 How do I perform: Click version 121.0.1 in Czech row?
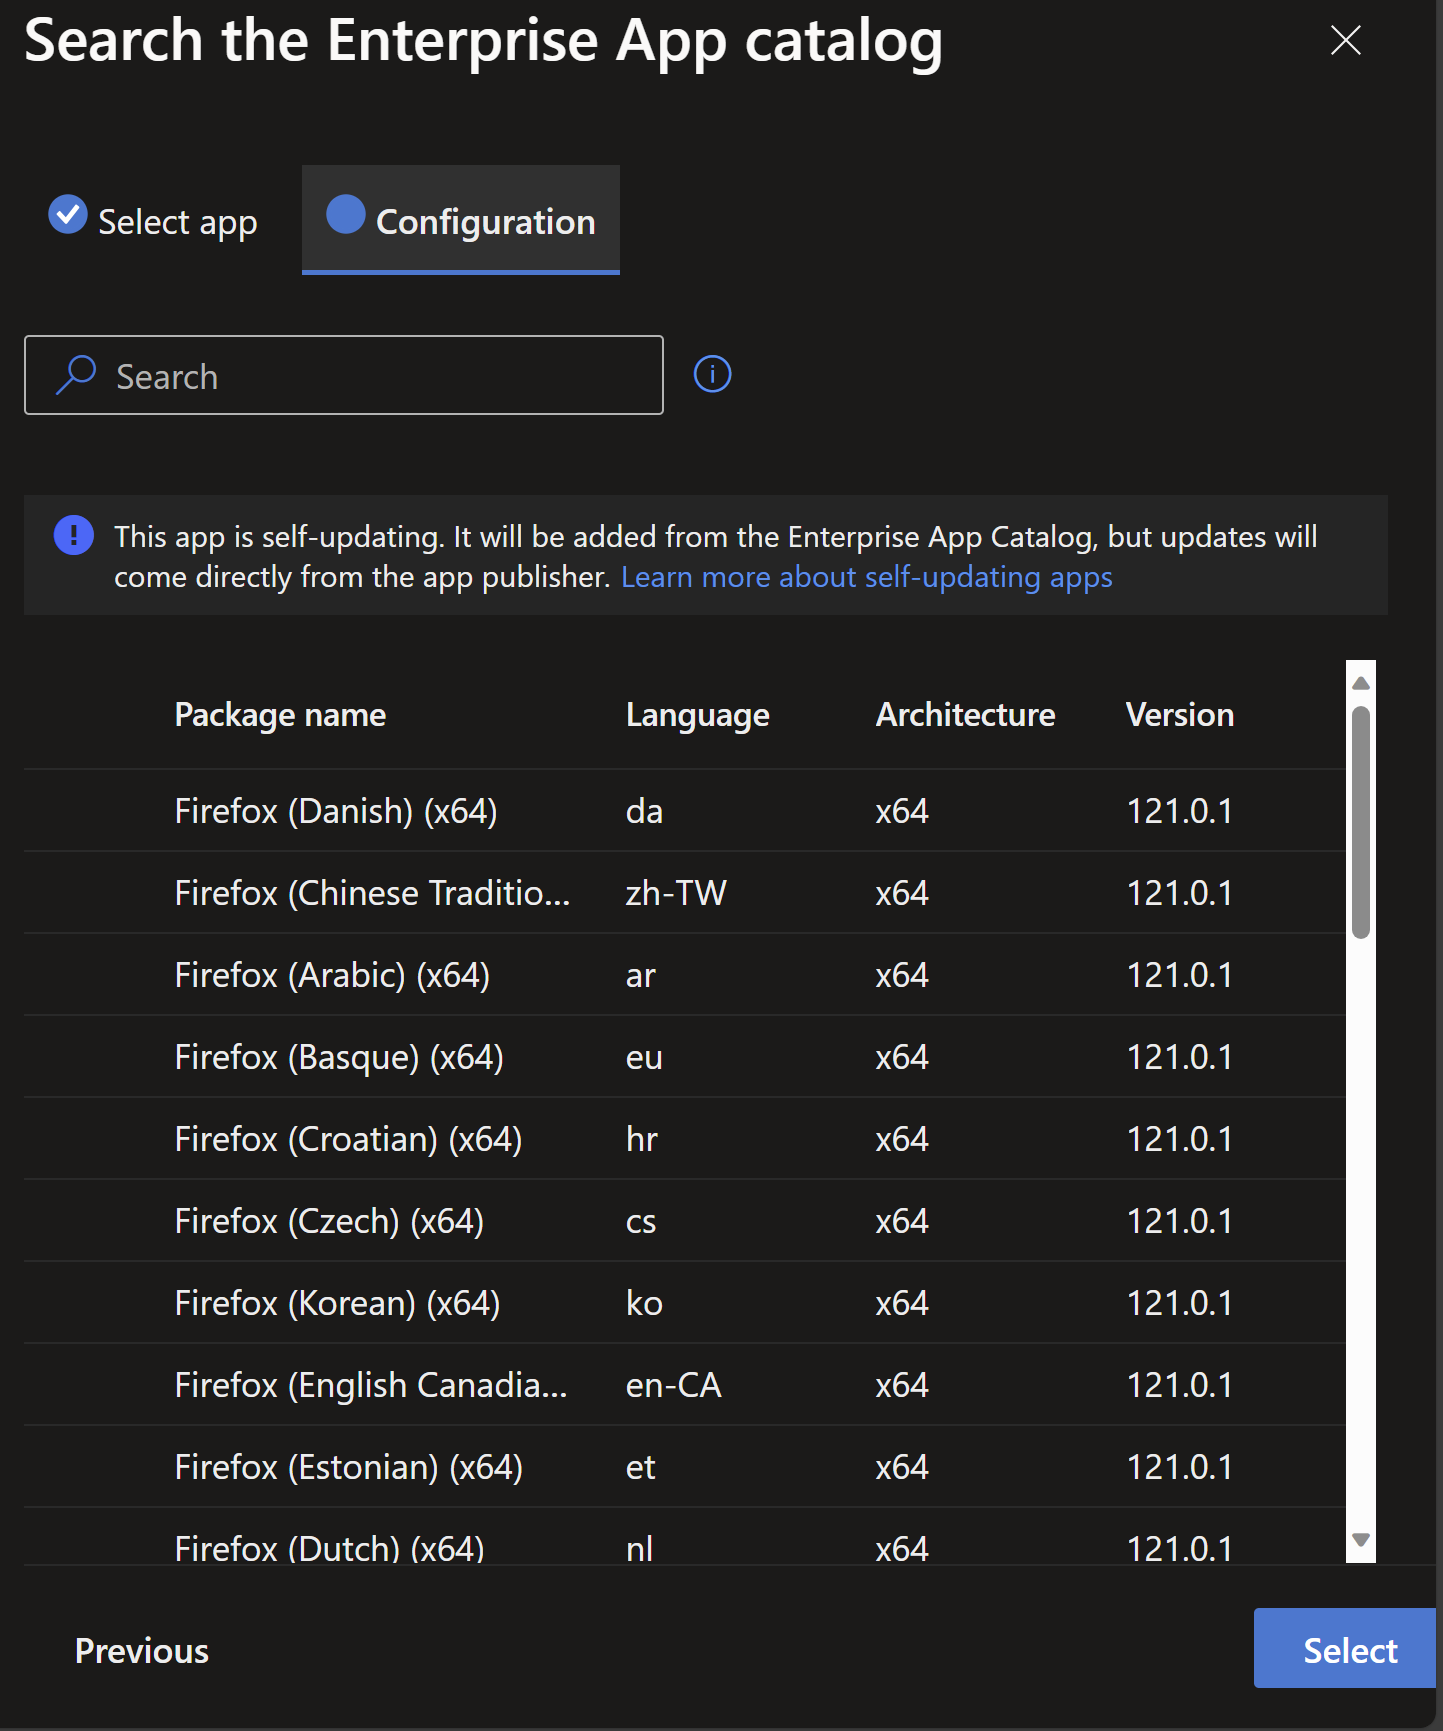tap(1179, 1221)
